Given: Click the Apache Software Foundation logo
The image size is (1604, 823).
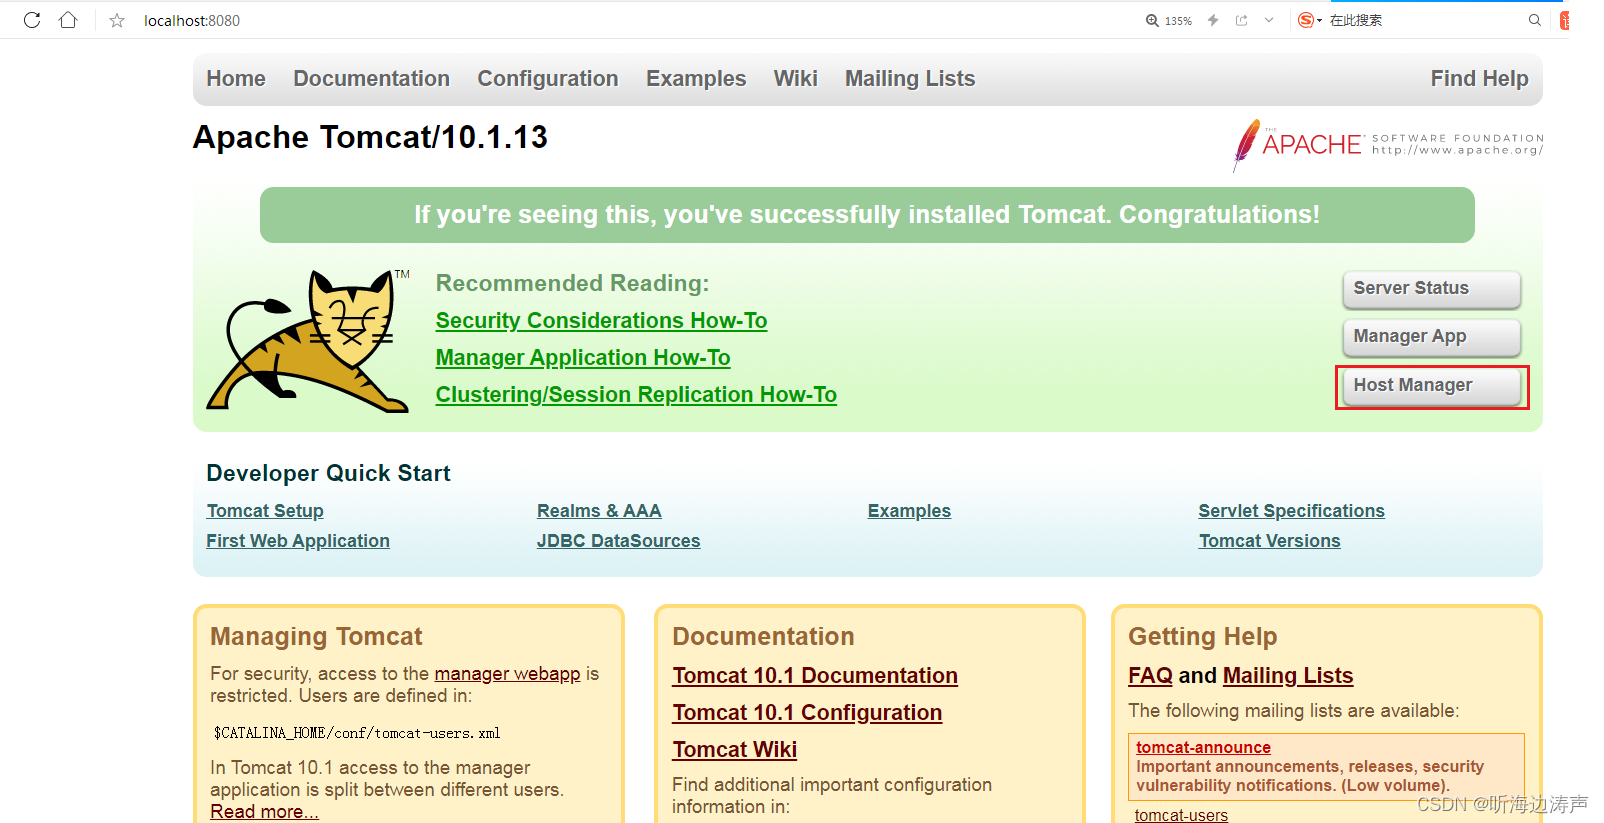Looking at the screenshot, I should click(x=1388, y=145).
